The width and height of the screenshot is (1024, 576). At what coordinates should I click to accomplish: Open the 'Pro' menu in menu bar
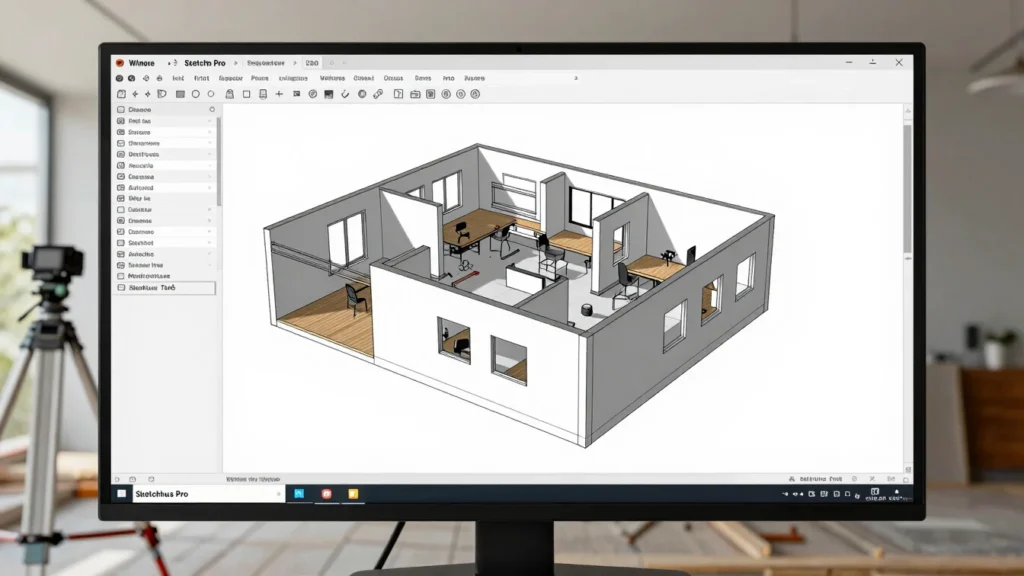[448, 78]
